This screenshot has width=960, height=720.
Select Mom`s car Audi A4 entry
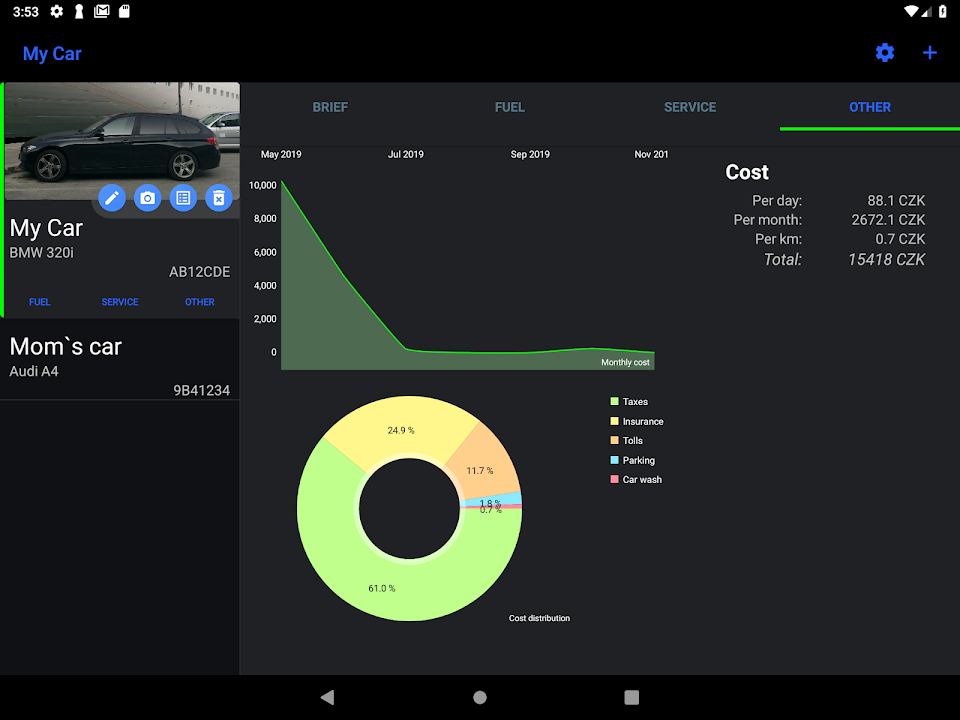point(120,360)
